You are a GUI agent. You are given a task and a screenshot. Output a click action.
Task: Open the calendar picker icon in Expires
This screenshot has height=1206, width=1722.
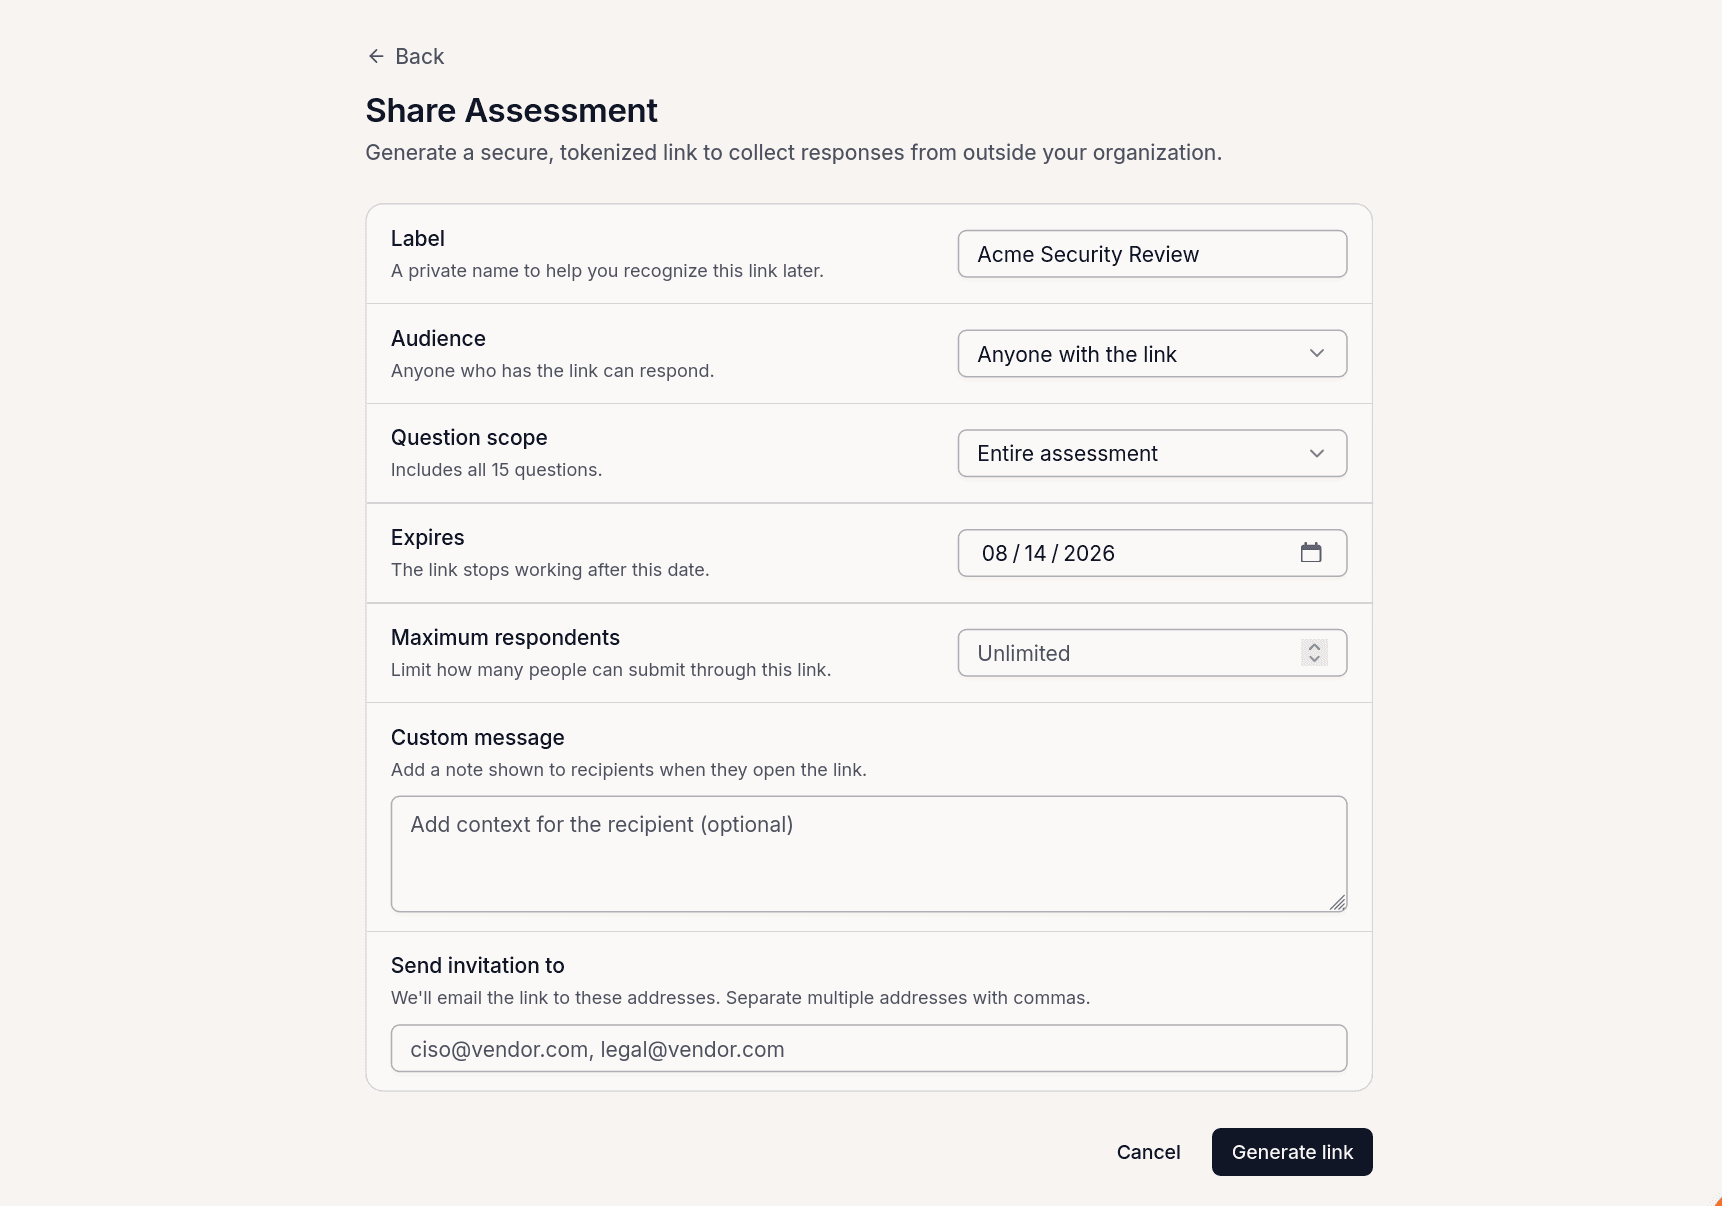pyautogui.click(x=1311, y=552)
